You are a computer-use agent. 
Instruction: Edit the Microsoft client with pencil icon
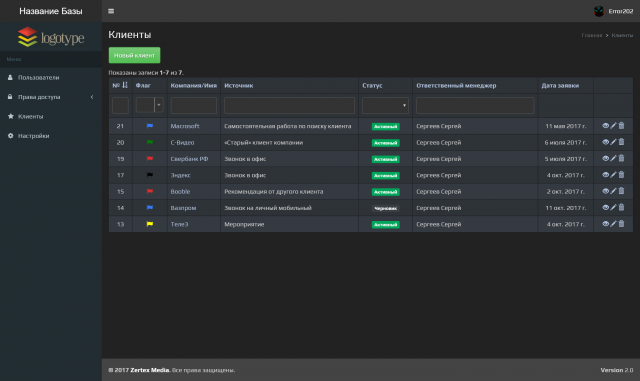pos(613,126)
